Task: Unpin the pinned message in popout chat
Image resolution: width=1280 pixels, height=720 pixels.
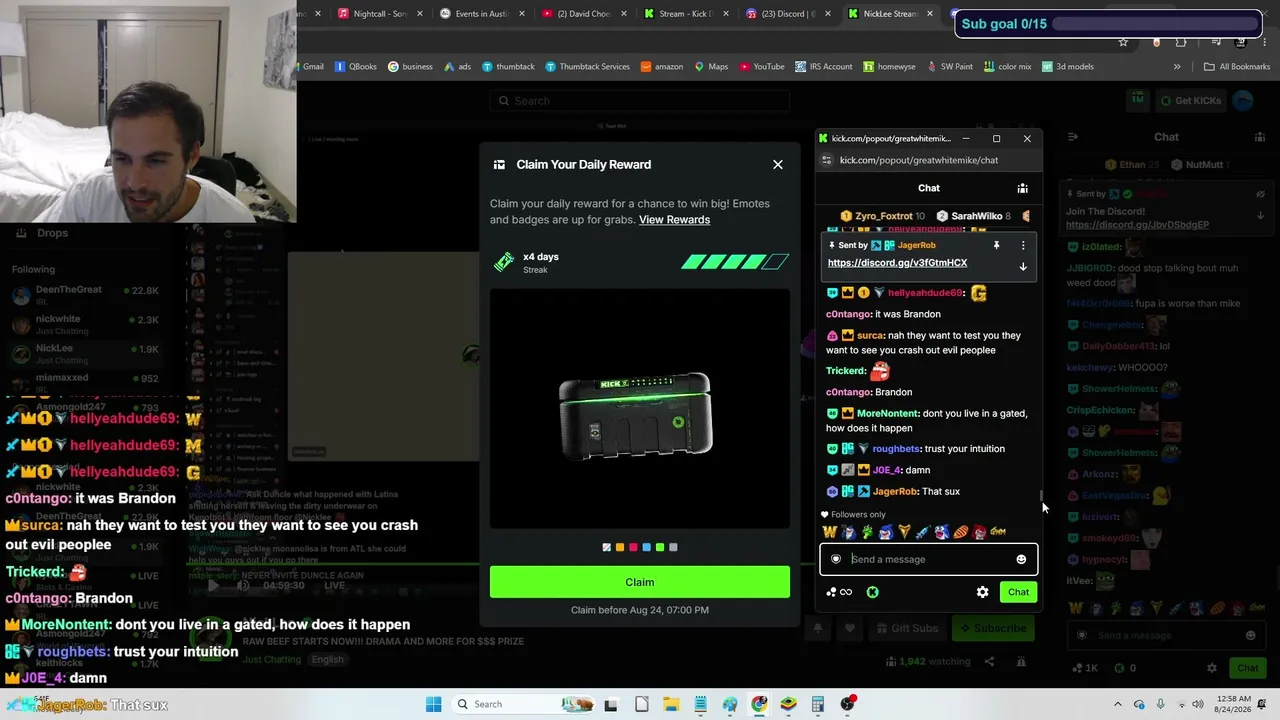Action: (996, 245)
